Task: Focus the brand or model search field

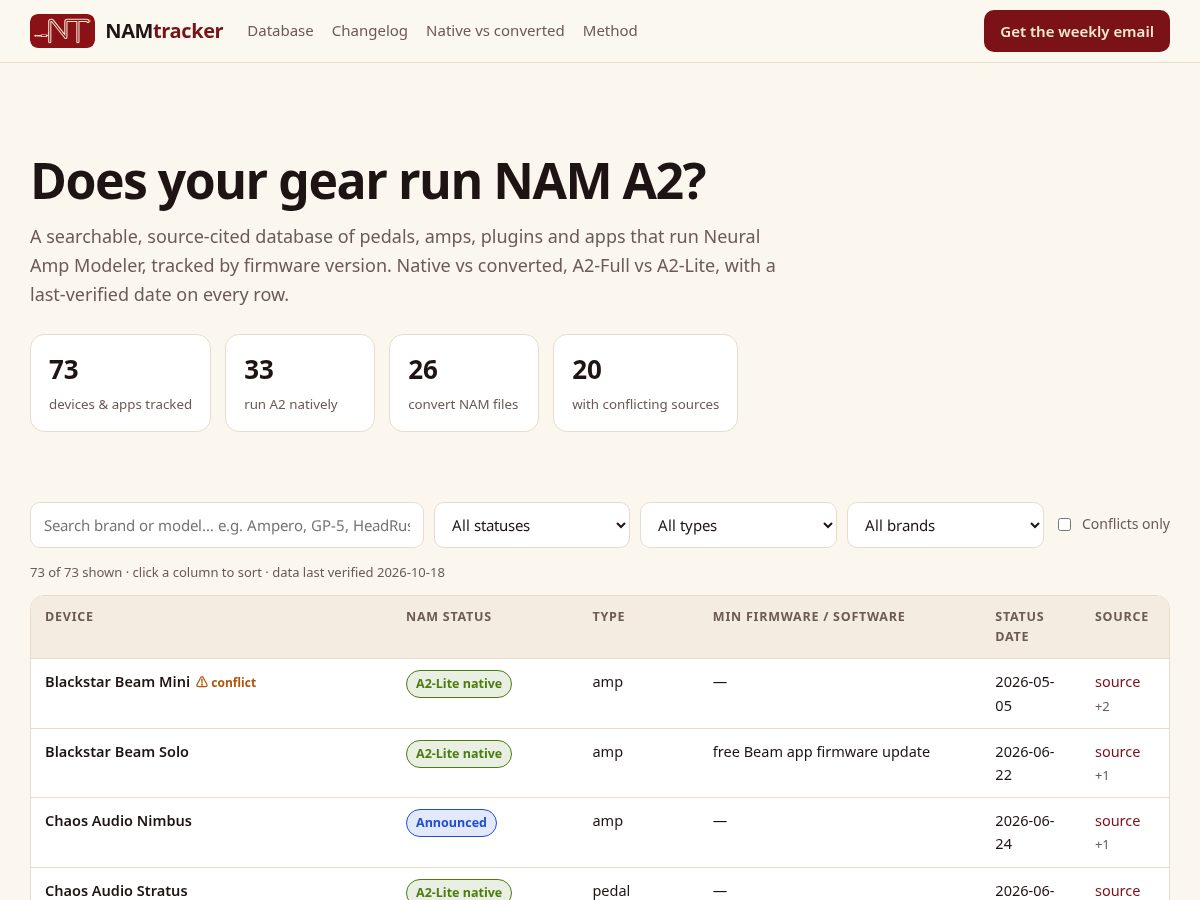Action: [x=227, y=525]
